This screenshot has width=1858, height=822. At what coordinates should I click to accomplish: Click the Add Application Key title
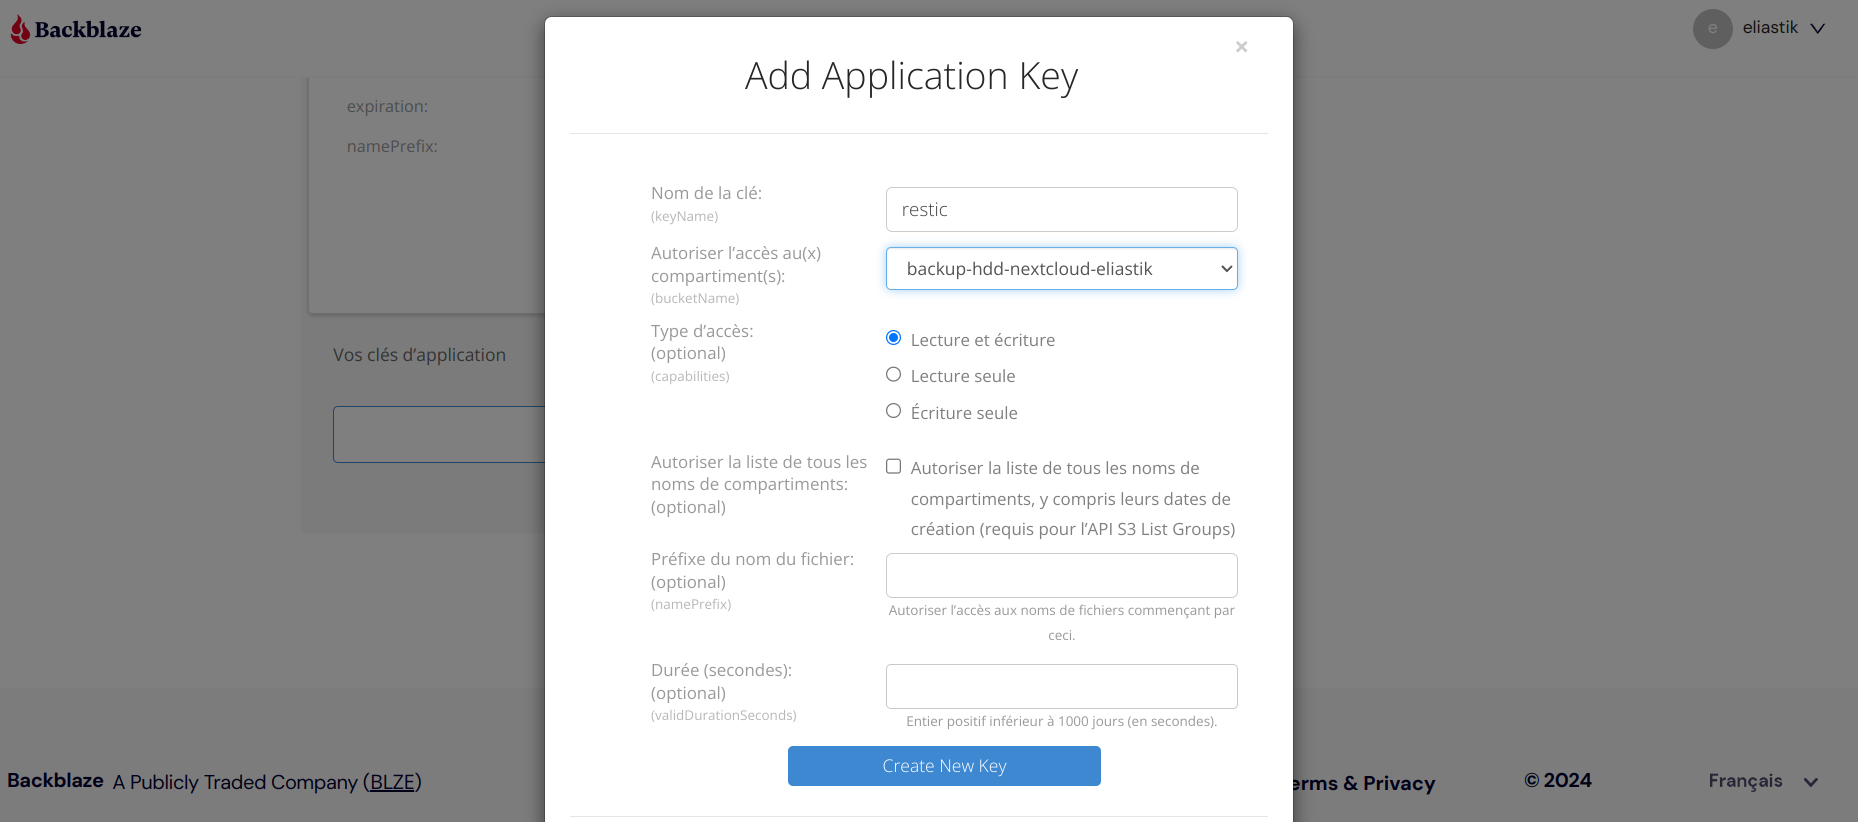tap(911, 76)
